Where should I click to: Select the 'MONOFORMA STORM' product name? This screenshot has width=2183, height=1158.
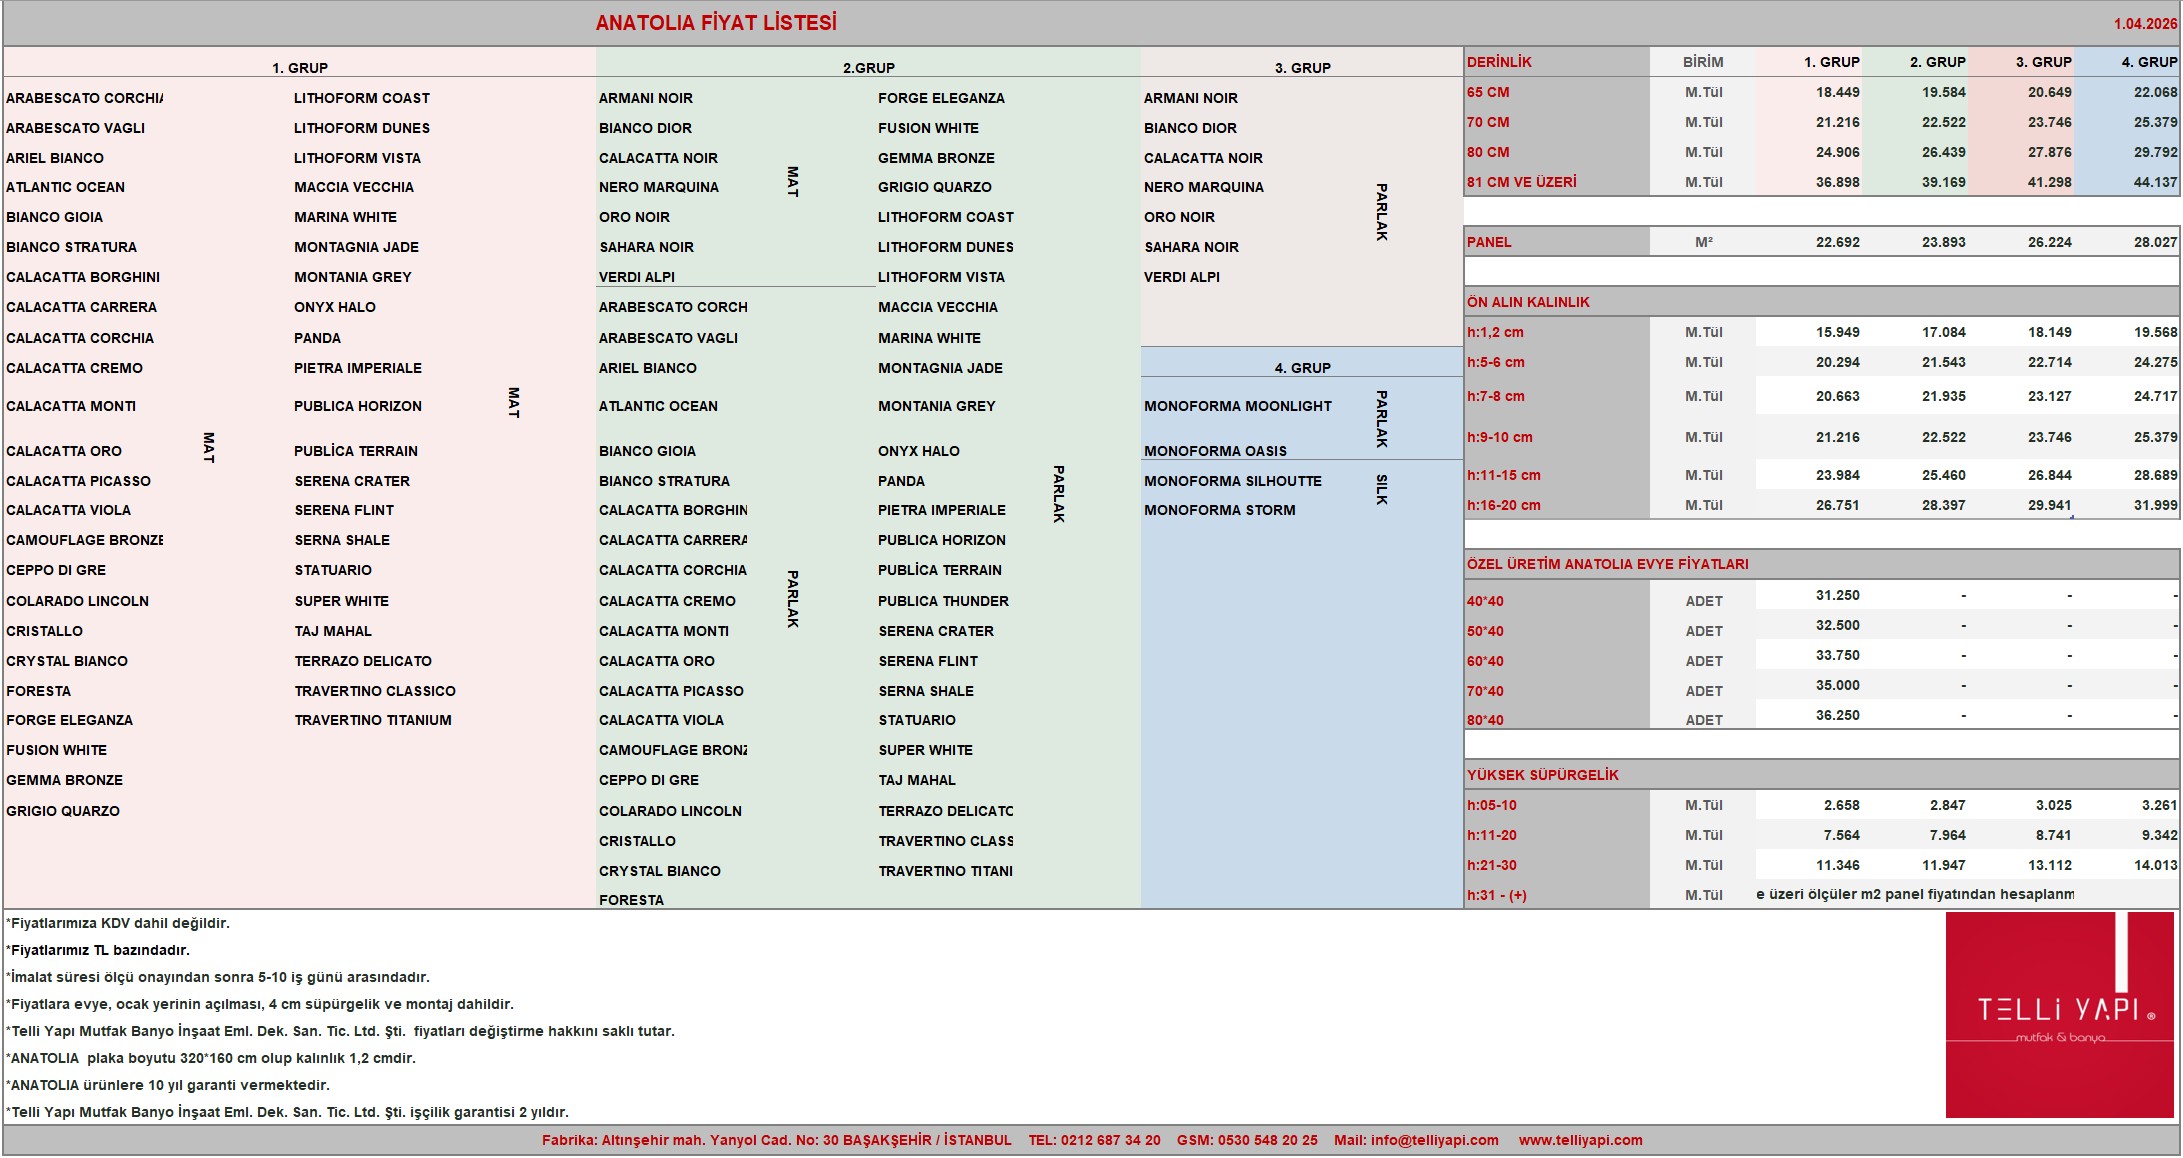coord(1220,510)
